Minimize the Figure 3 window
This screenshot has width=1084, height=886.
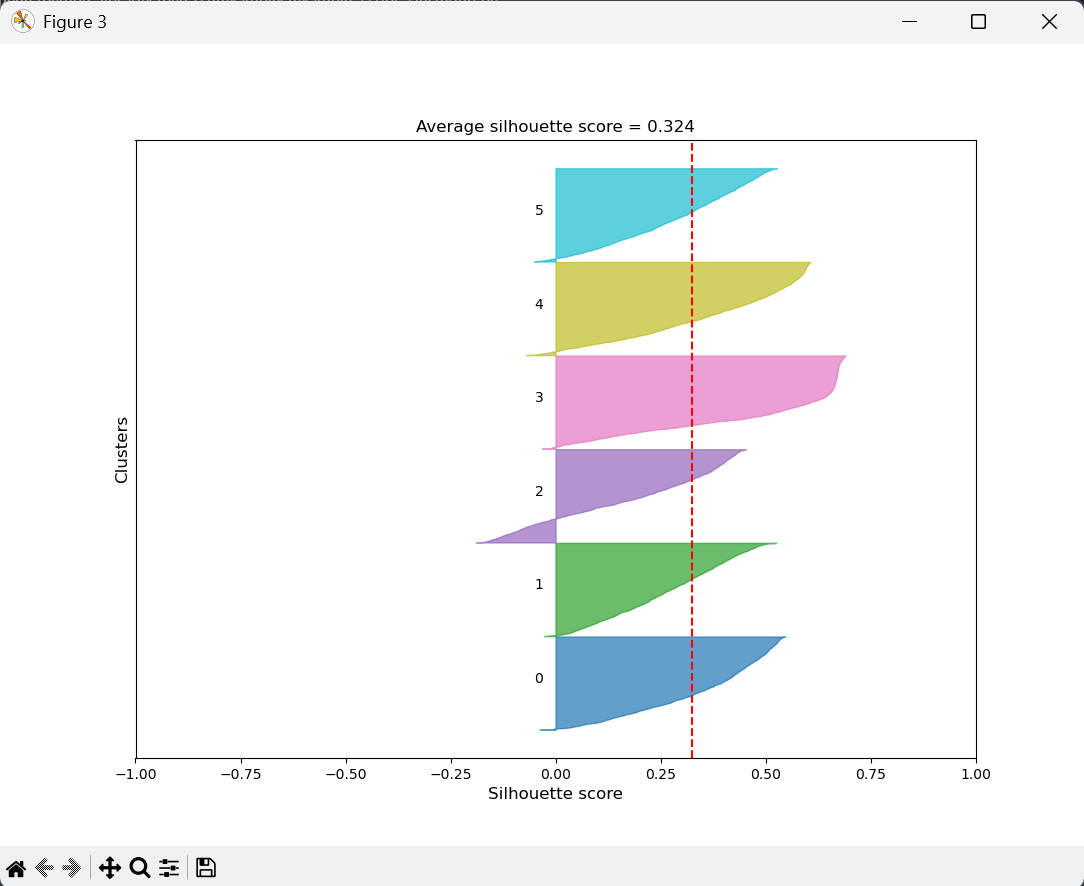908,21
